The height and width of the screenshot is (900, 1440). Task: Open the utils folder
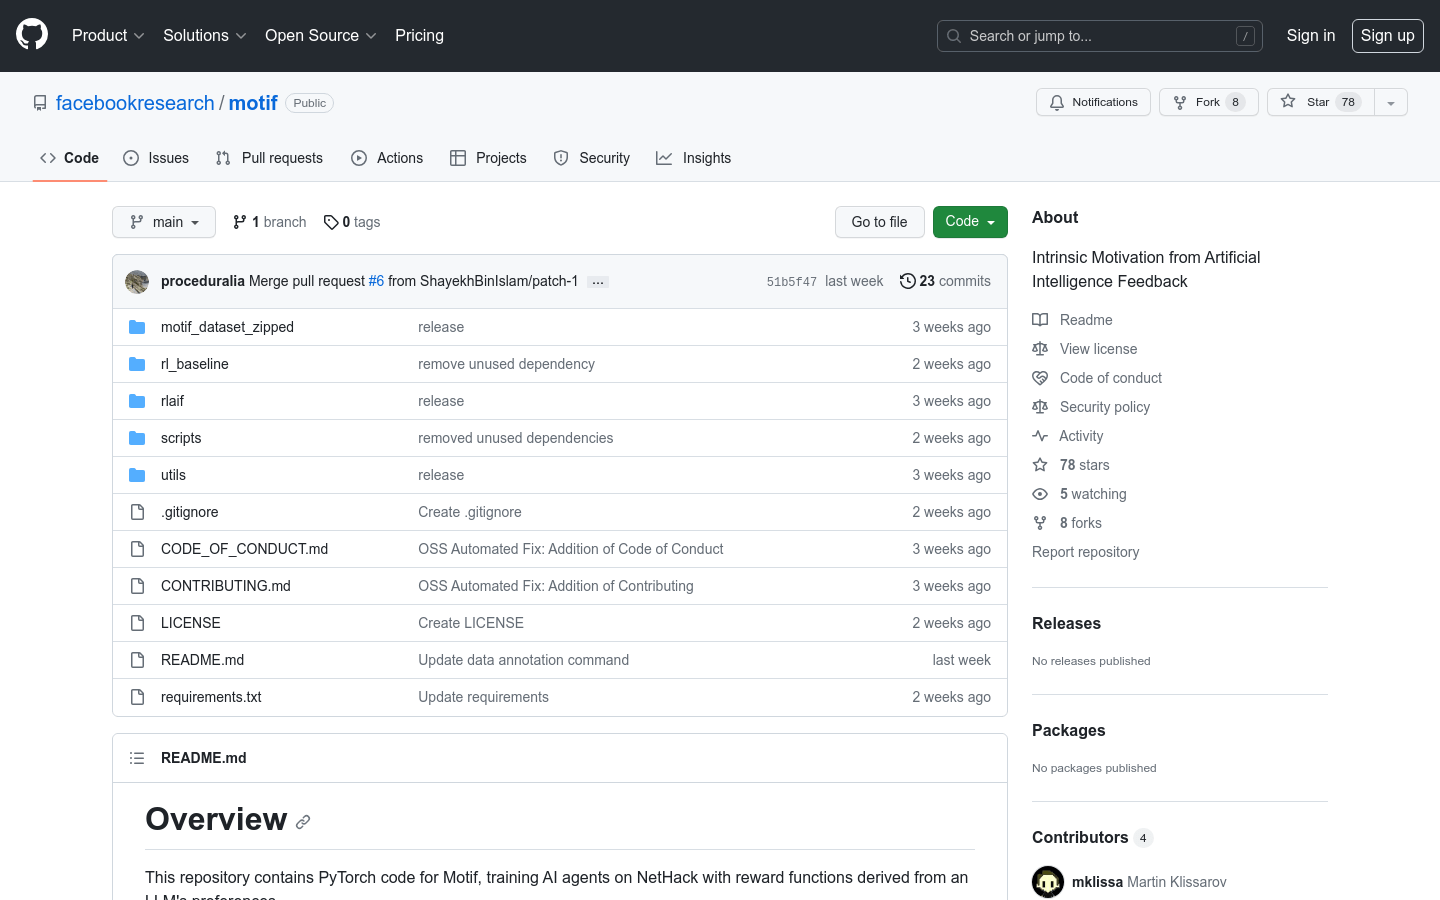pos(173,475)
